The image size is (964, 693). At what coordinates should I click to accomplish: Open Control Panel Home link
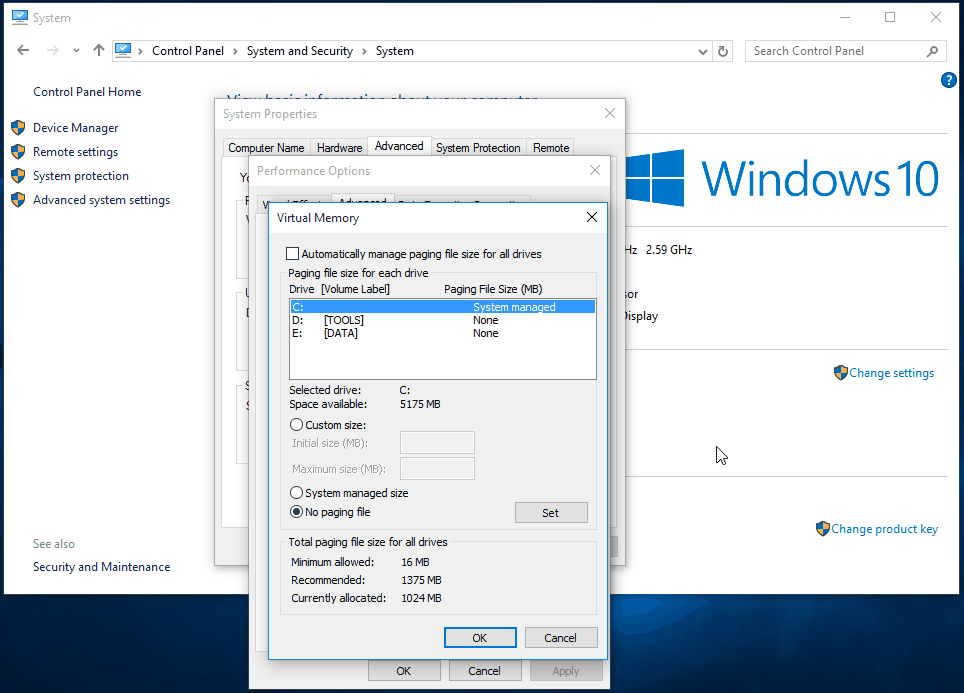coord(87,92)
